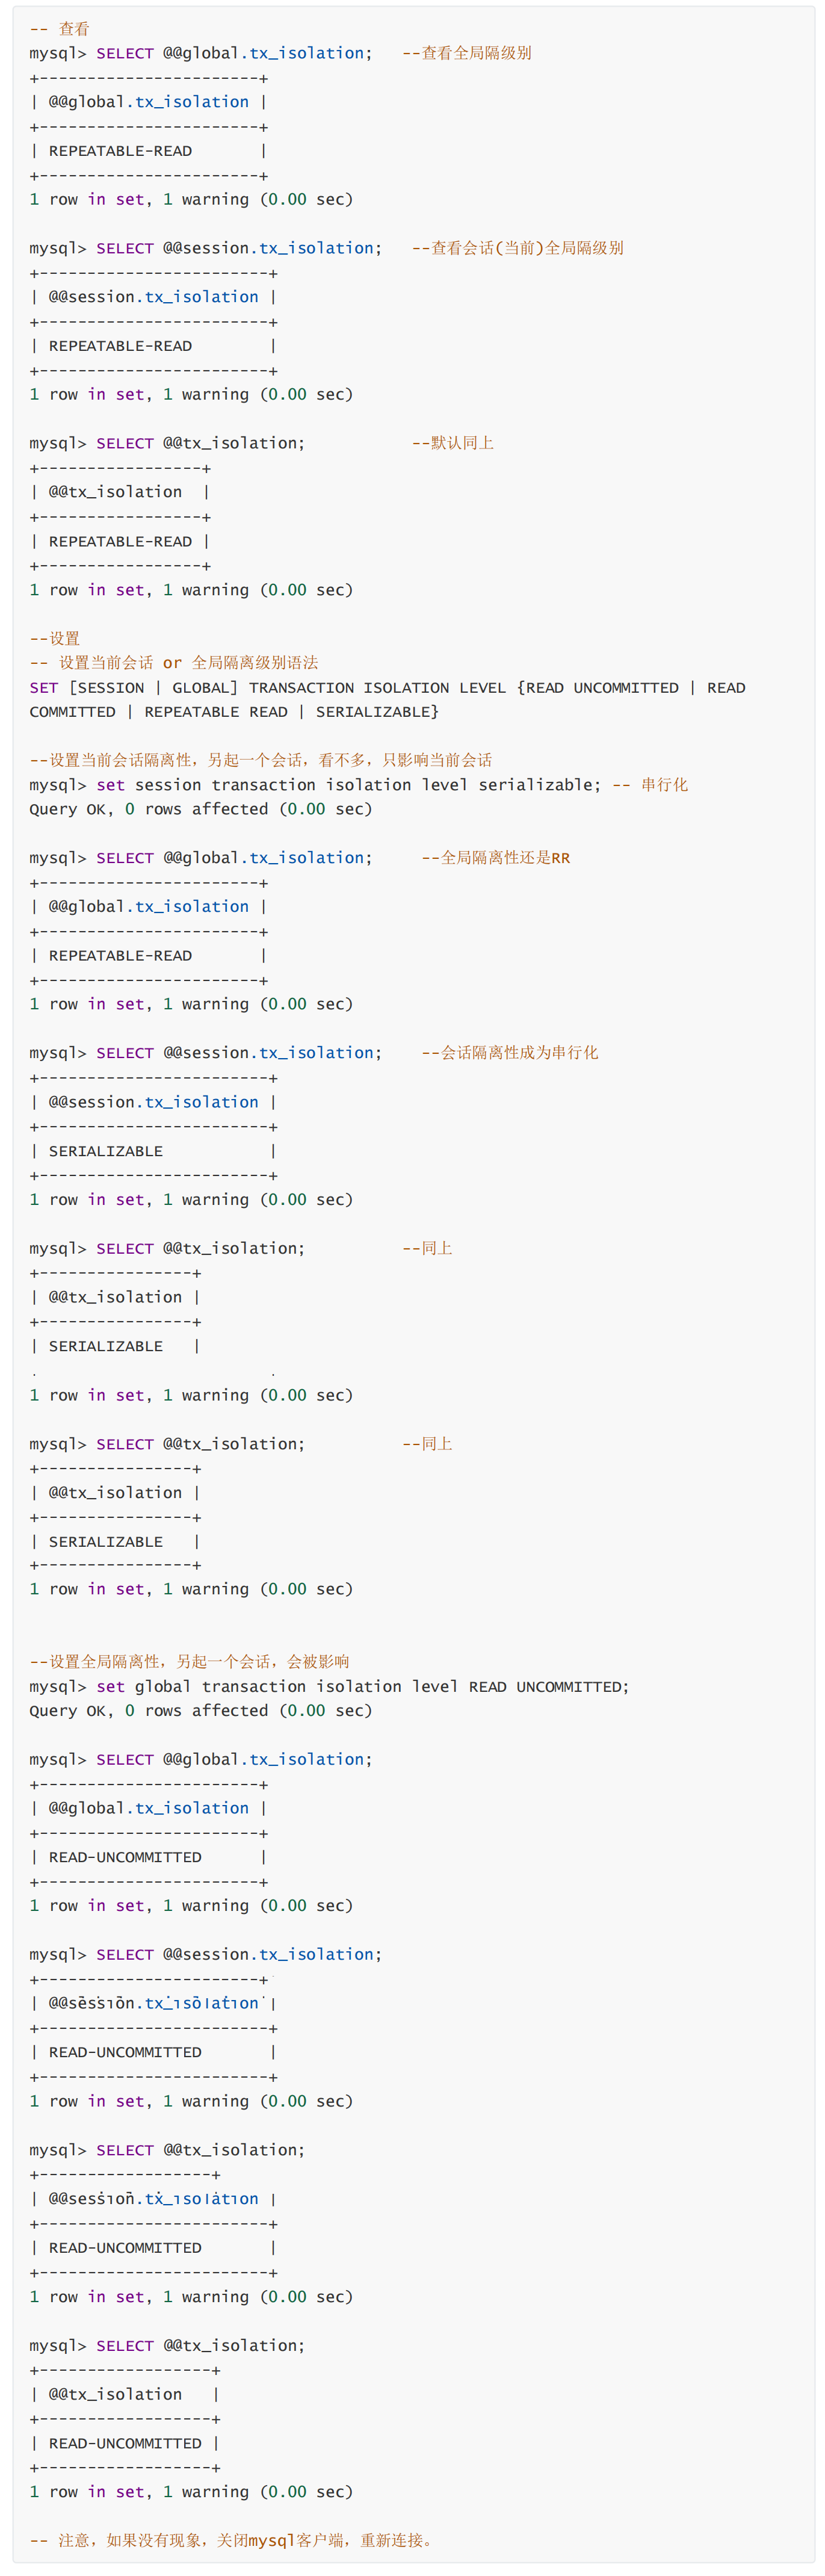Click the '--设置全局隔离性' comment line

click(x=189, y=1662)
